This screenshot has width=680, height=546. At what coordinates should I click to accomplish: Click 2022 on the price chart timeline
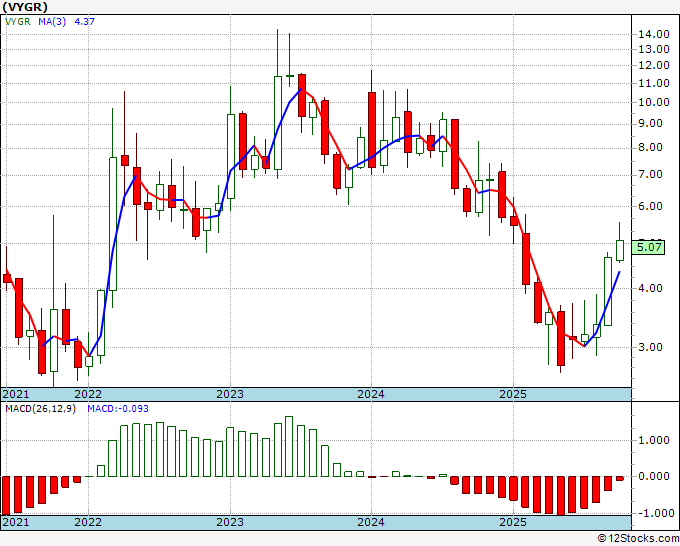coord(88,394)
